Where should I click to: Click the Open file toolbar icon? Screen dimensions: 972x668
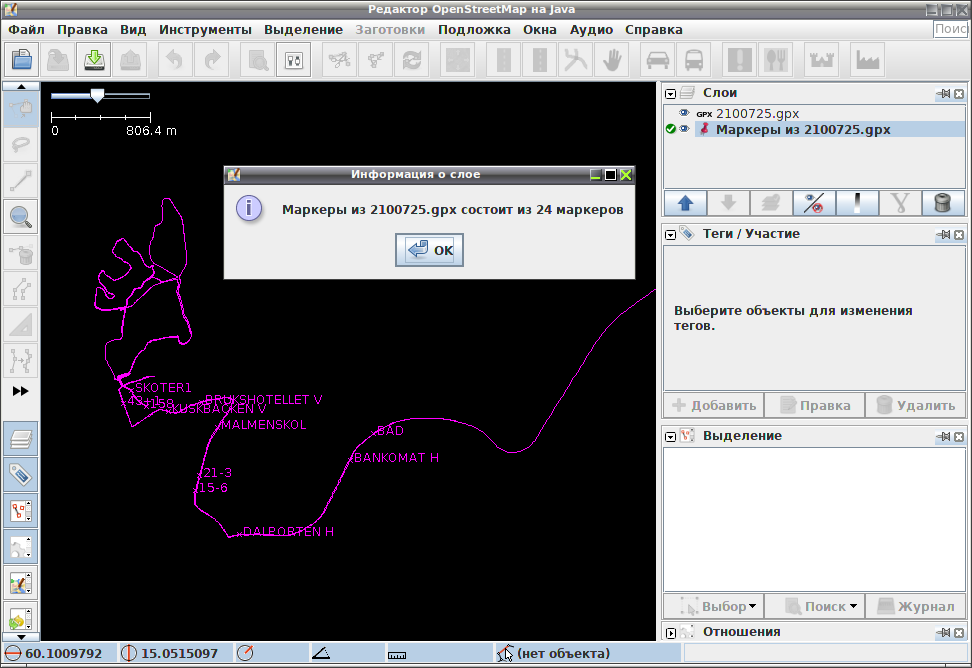tap(22, 60)
